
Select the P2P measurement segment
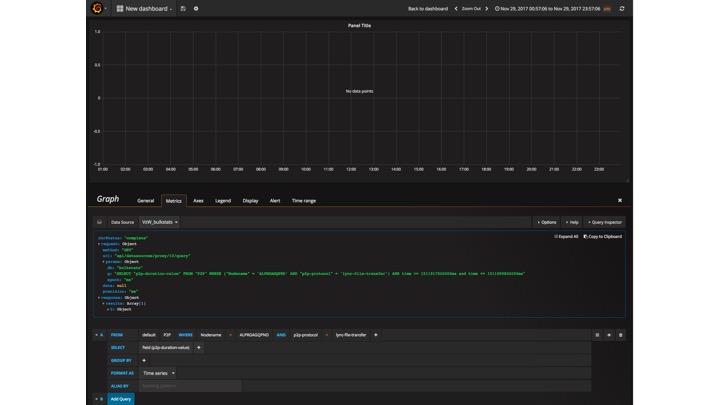click(167, 335)
